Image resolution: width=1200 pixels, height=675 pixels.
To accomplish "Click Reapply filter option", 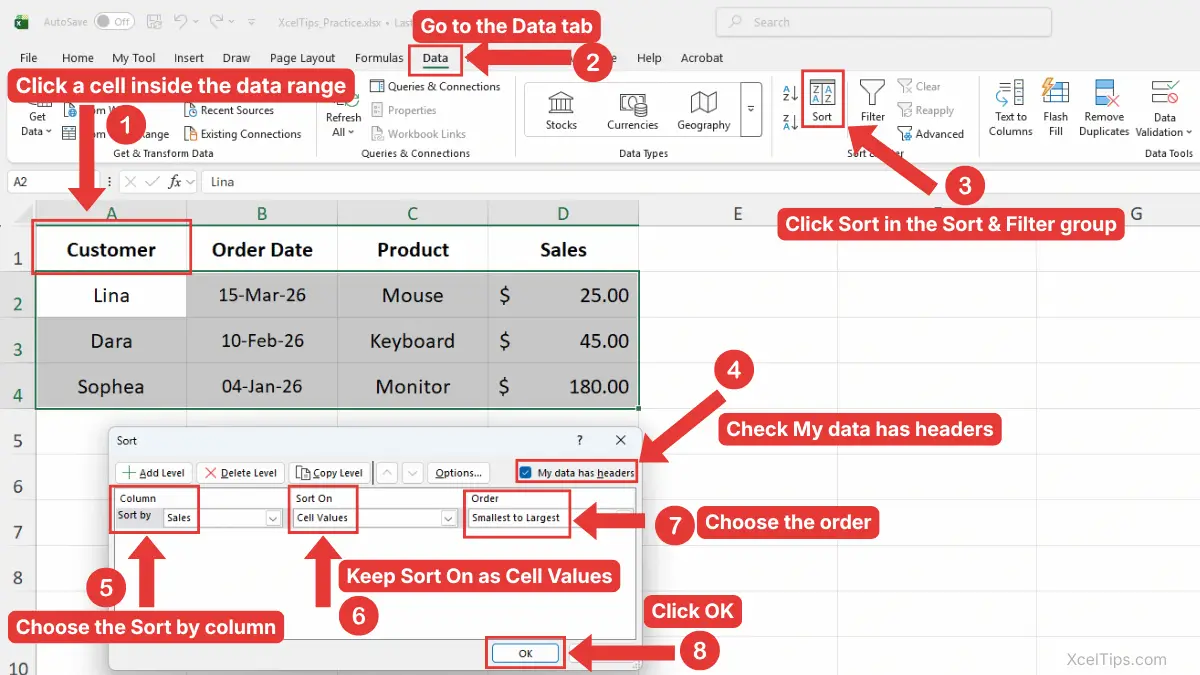I will [926, 110].
